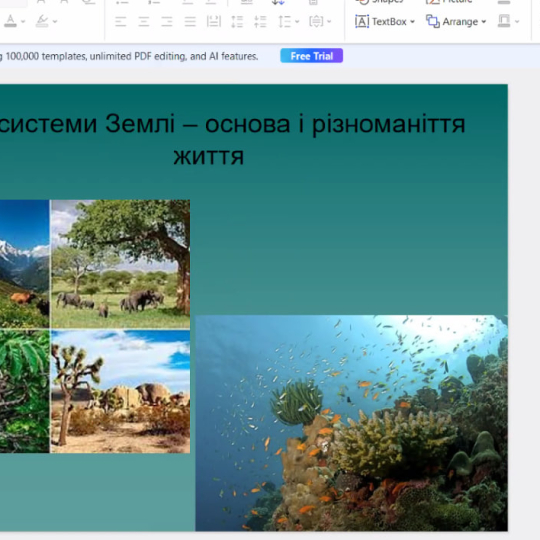Select the snowy mountain picture
The image size is (540, 540).
(24, 264)
